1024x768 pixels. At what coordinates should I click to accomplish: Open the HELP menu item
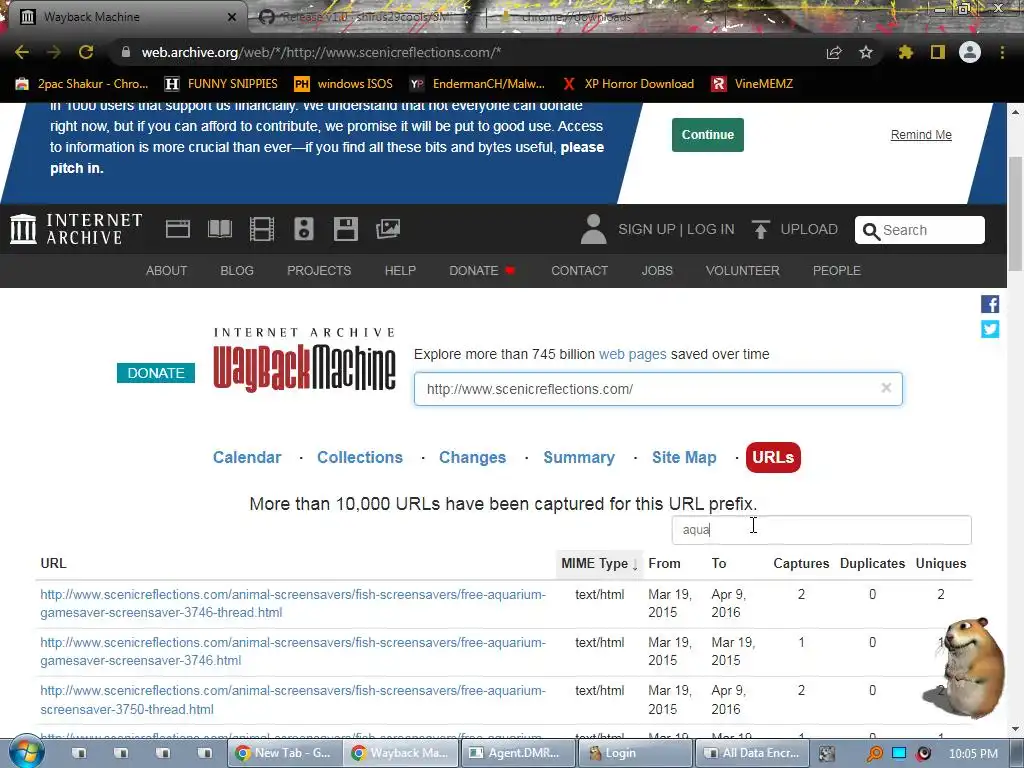[400, 270]
